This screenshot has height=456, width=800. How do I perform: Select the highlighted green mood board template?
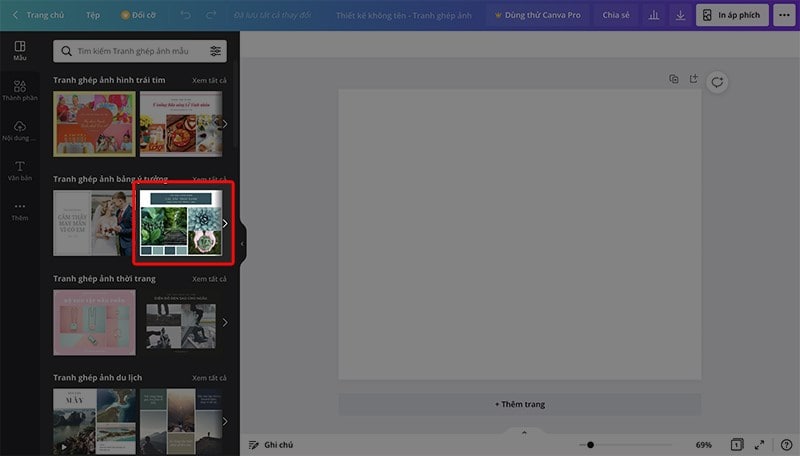point(181,223)
